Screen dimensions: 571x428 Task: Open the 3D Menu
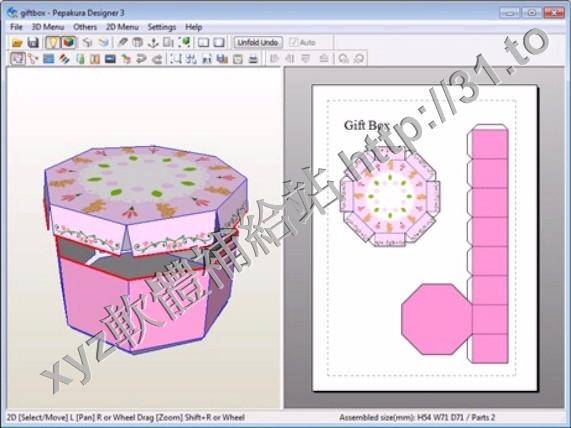[47, 27]
